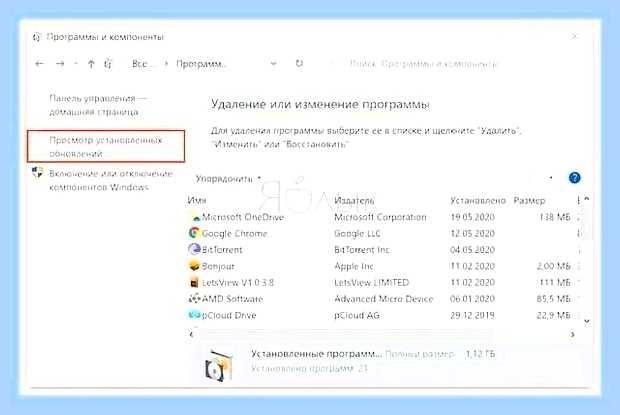Open the view options dropdown near help

[551, 178]
